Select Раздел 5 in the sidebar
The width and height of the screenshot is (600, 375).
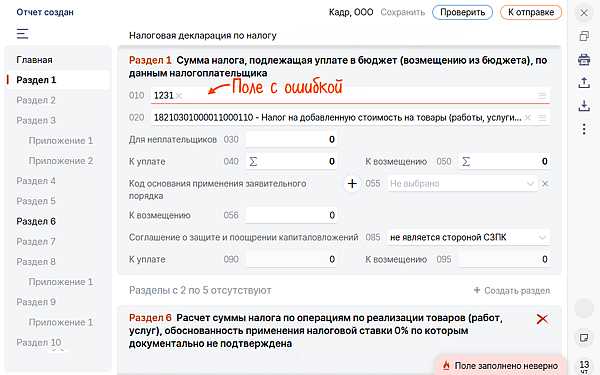point(36,201)
